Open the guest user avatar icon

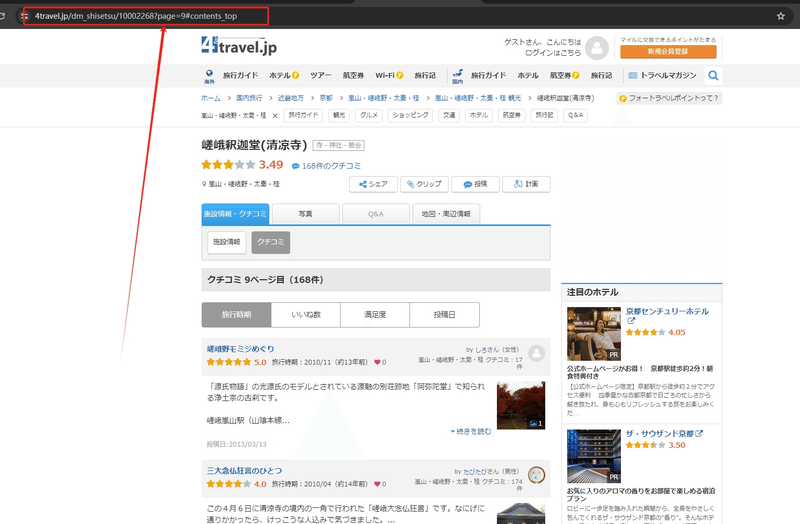tap(597, 47)
